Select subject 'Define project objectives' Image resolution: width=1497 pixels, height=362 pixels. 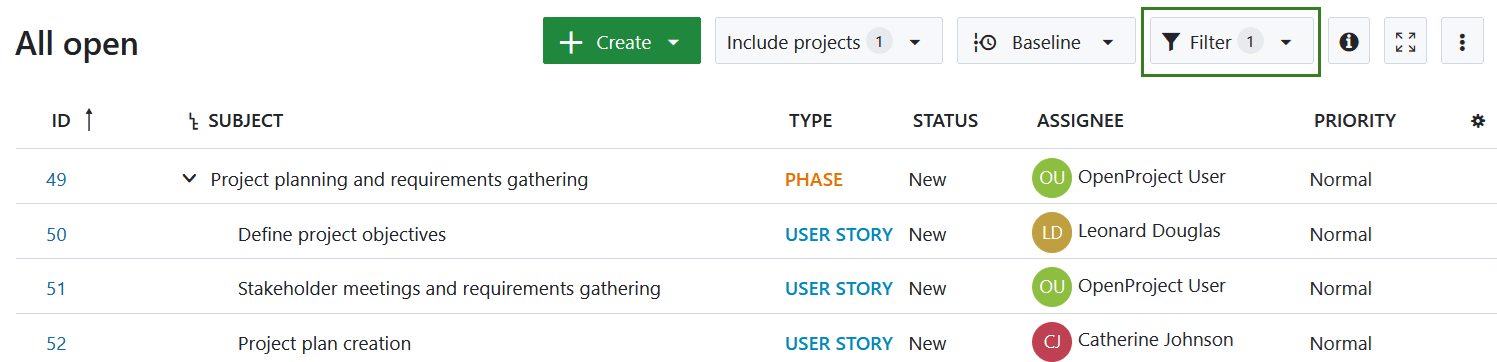click(x=342, y=235)
